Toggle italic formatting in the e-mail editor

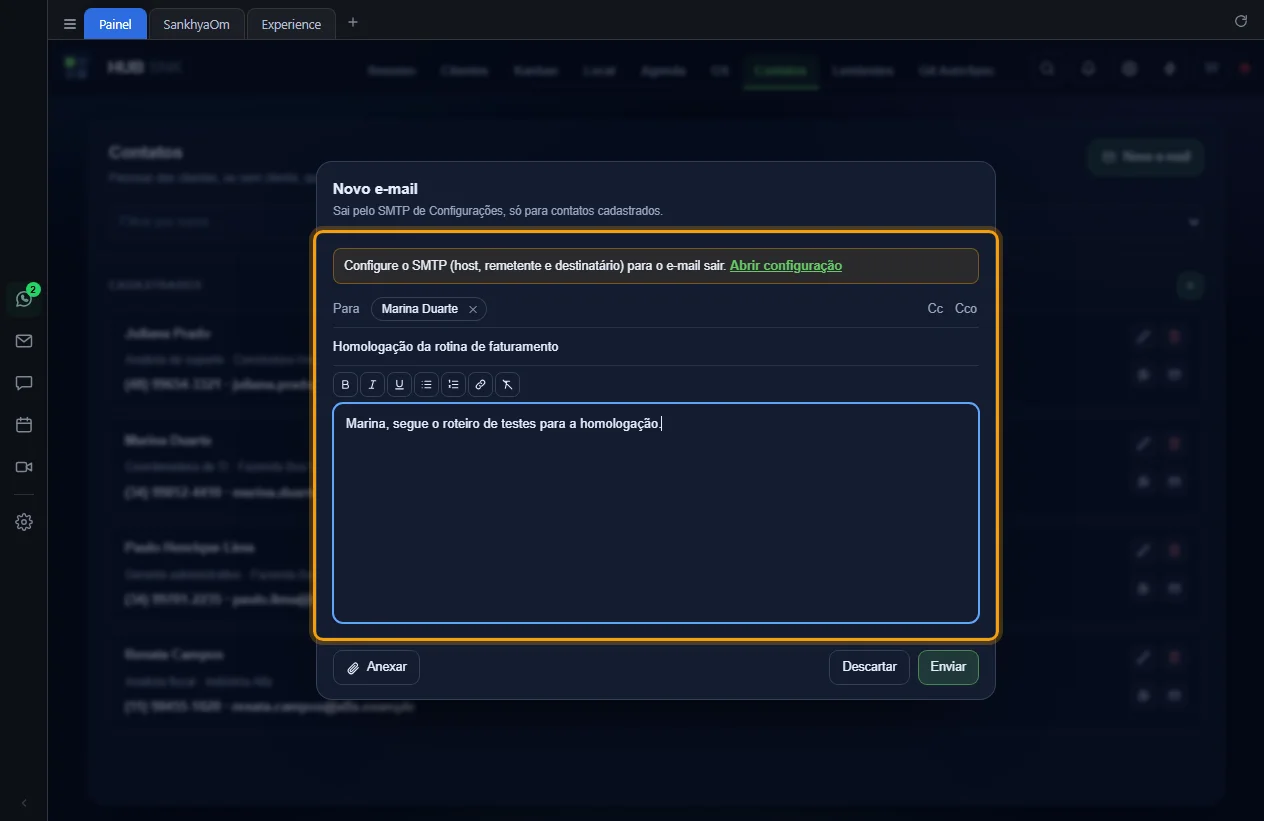pyautogui.click(x=373, y=384)
